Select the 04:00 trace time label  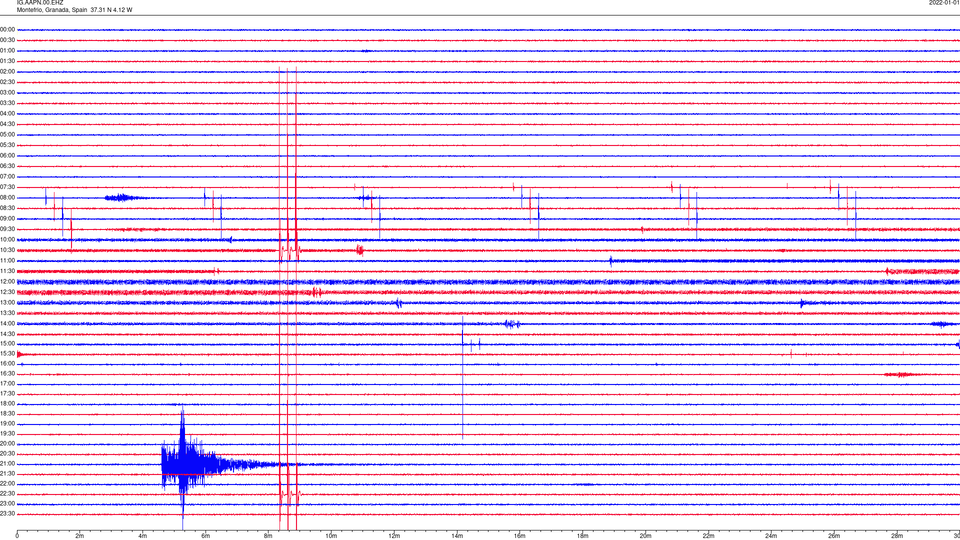click(x=8, y=113)
